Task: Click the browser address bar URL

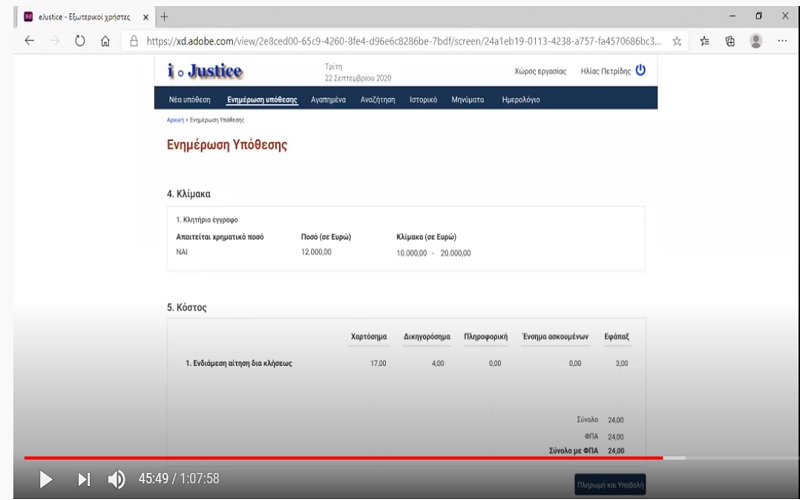Action: coord(400,41)
